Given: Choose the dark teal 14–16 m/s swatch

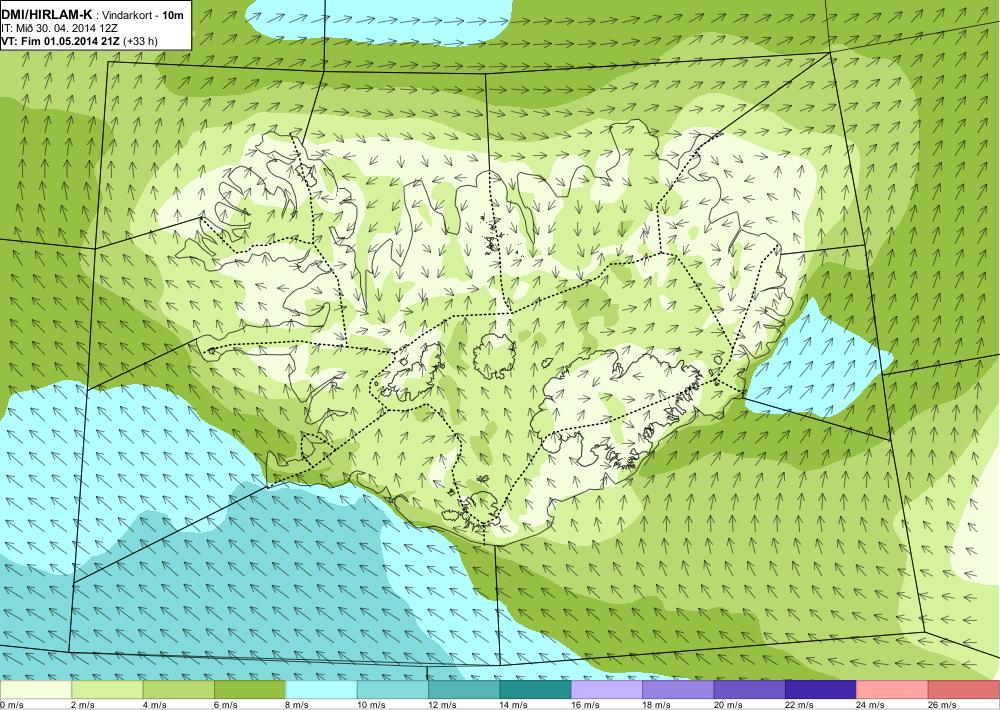Looking at the screenshot, I should [536, 690].
